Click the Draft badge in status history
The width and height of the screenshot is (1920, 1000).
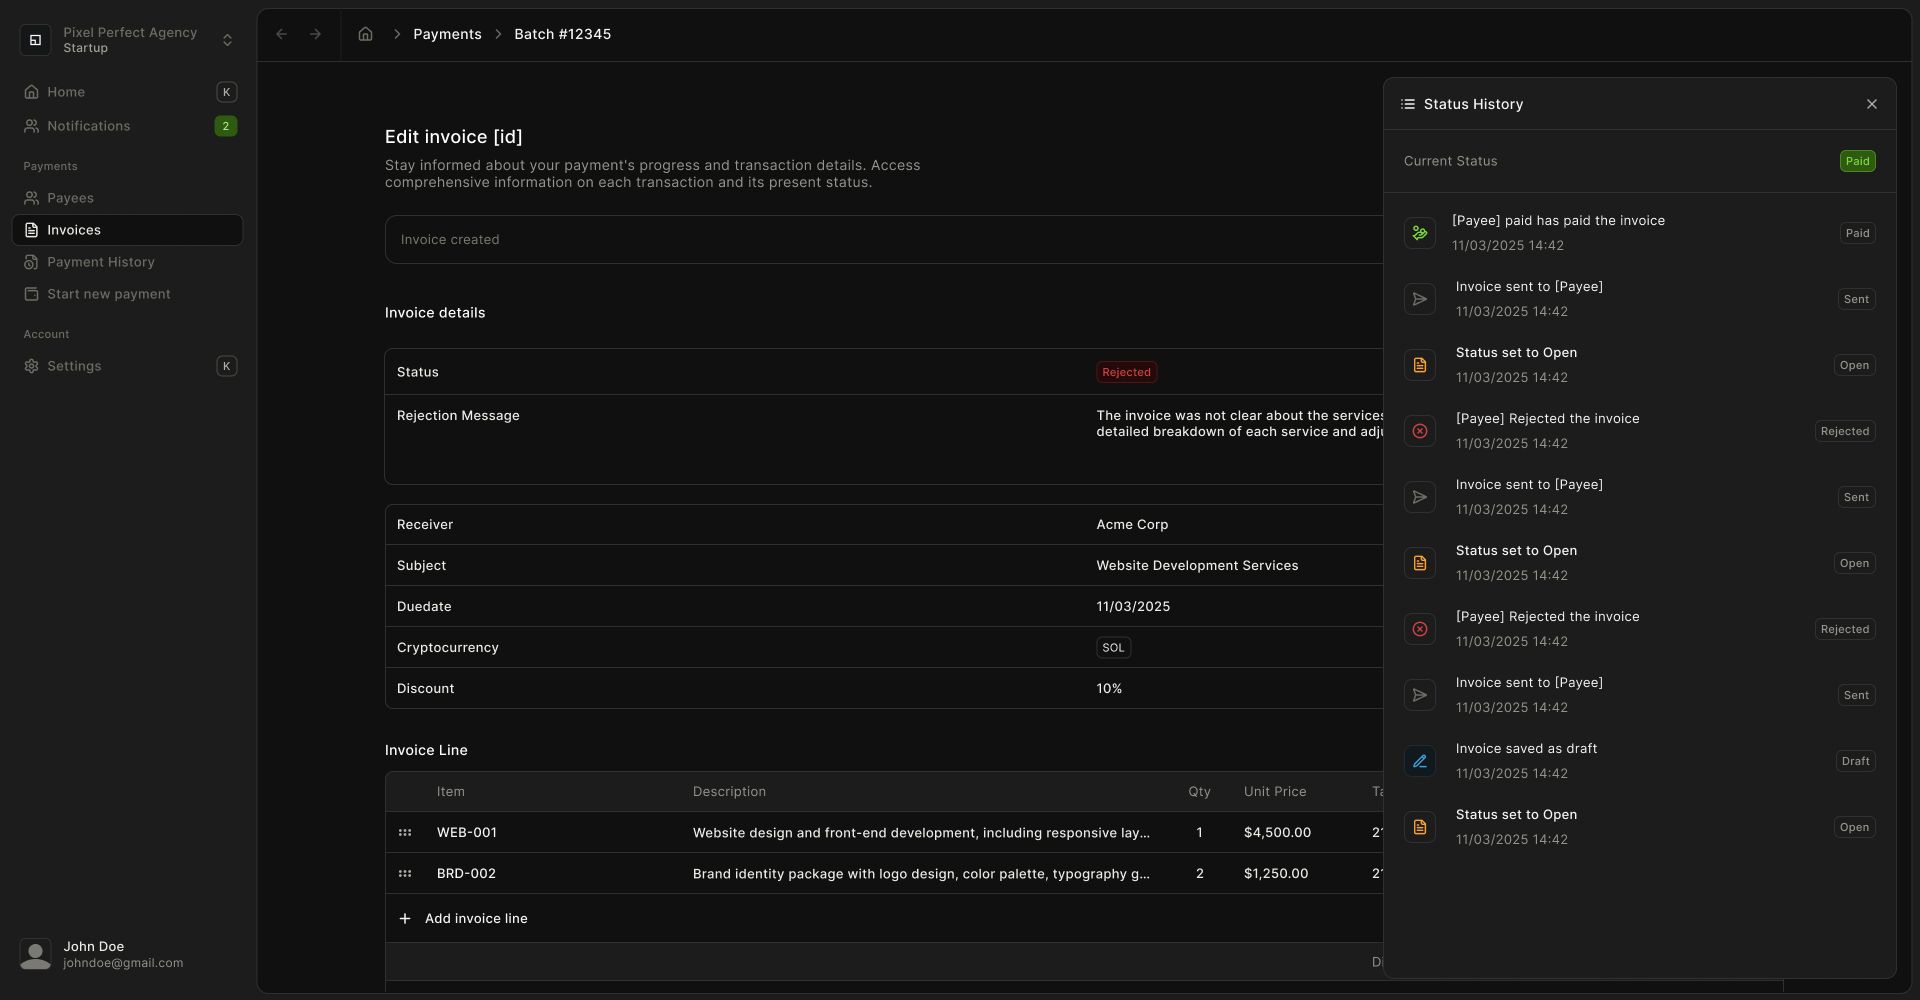[1855, 761]
